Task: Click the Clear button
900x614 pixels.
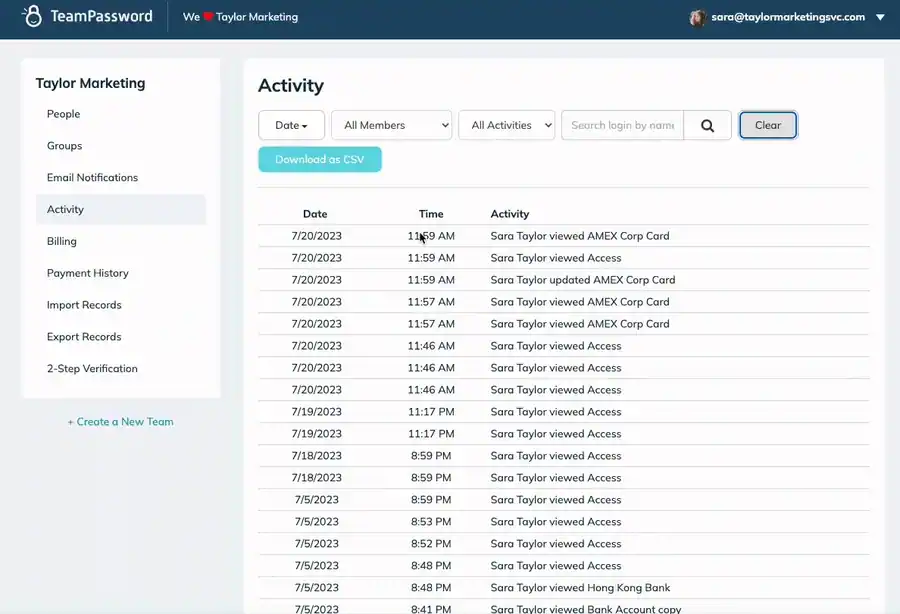Action: pyautogui.click(x=768, y=125)
